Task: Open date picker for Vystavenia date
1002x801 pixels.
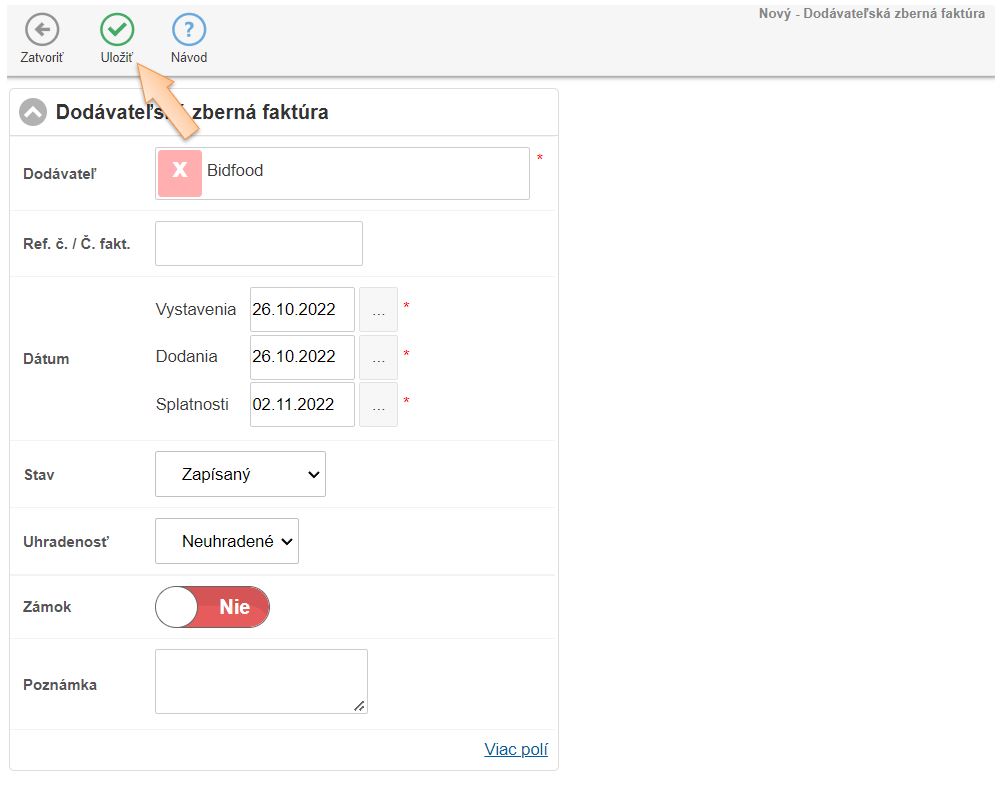Action: pos(378,310)
